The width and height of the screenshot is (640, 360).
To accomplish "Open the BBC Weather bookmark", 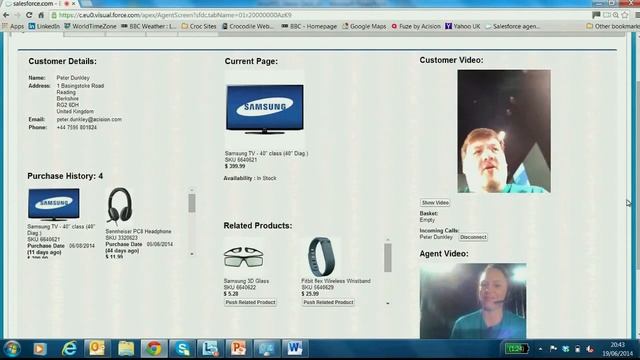I will (x=149, y=26).
